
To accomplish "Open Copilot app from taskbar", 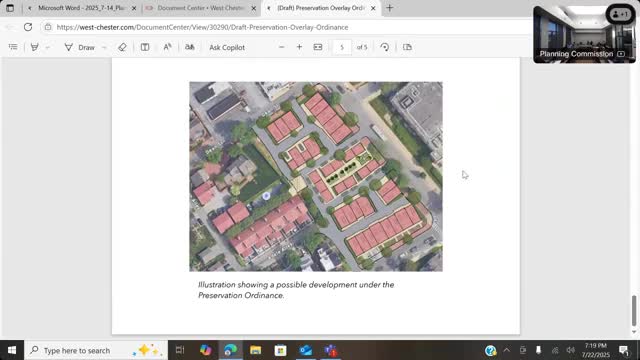I will point(205,350).
